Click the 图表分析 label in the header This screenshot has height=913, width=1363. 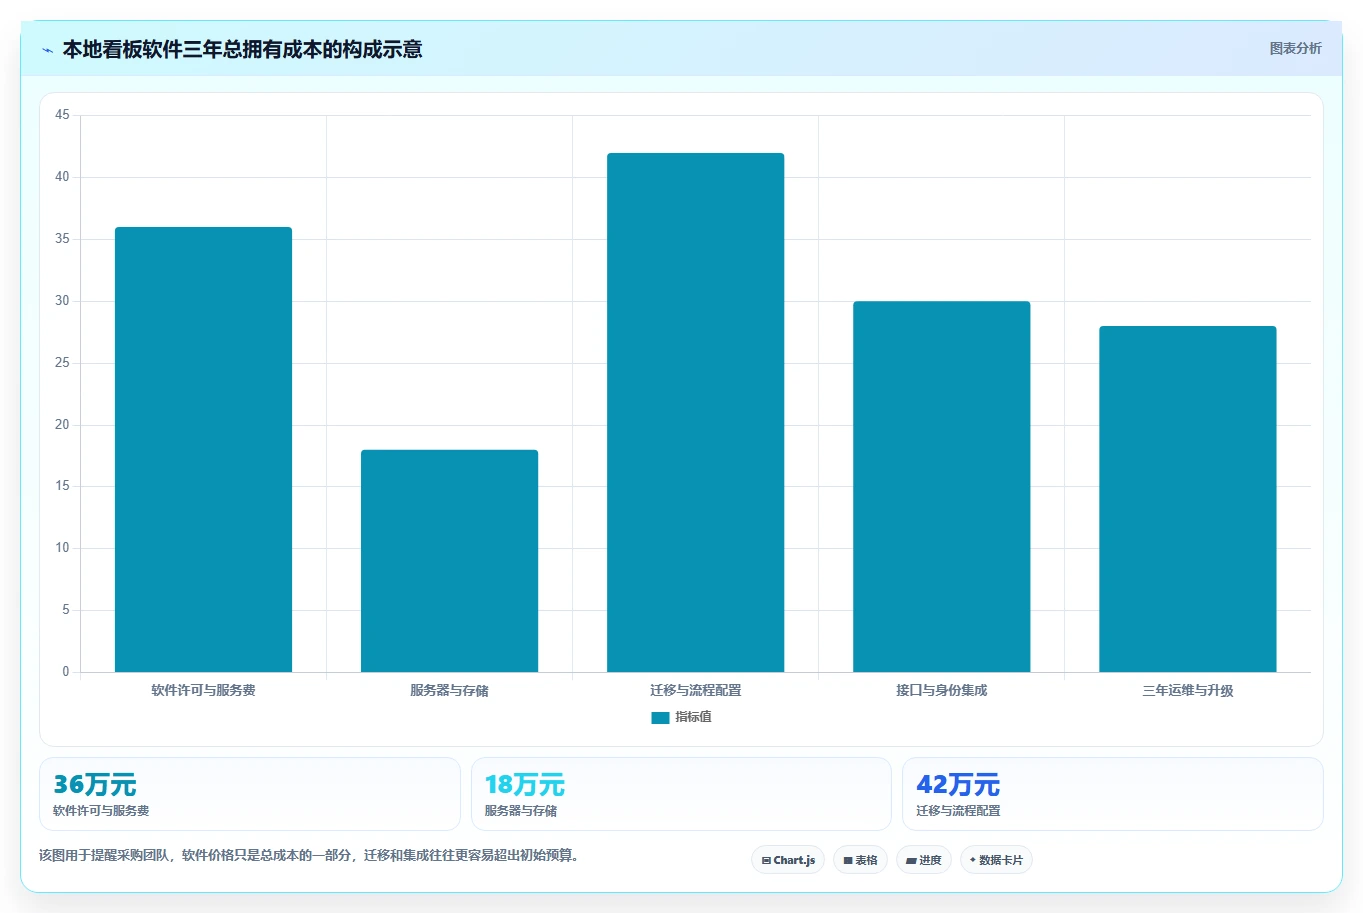click(1295, 48)
